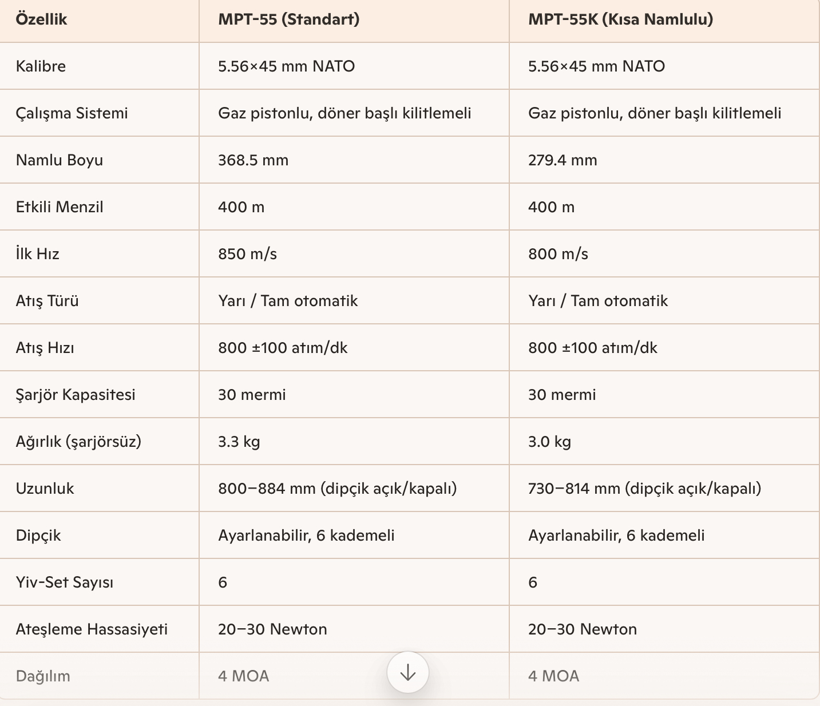Click the MPT-55 (Standart) column header

point(288,19)
